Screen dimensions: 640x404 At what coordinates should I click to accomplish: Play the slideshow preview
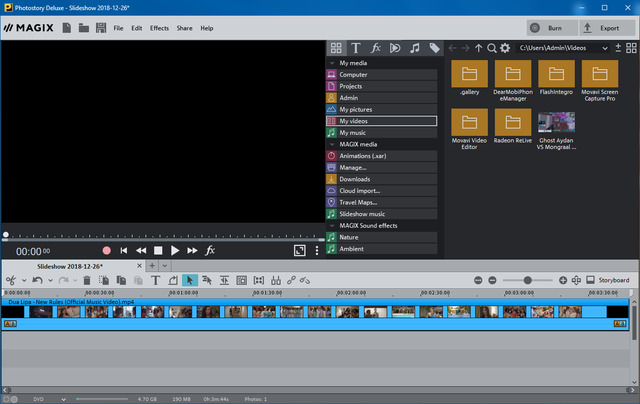[175, 251]
